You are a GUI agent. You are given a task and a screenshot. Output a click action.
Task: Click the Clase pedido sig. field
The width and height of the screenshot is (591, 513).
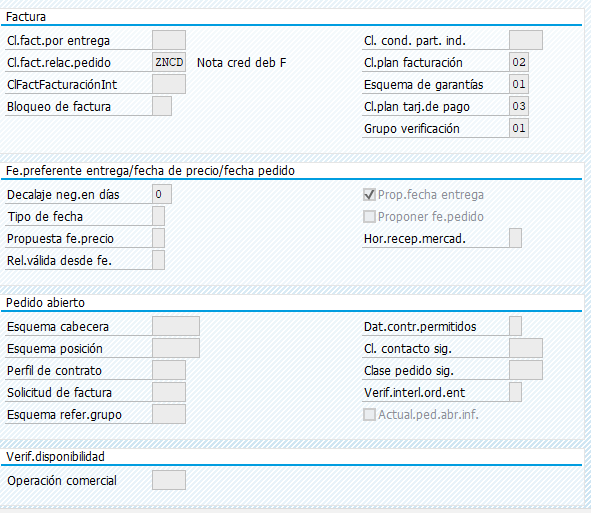tap(526, 370)
